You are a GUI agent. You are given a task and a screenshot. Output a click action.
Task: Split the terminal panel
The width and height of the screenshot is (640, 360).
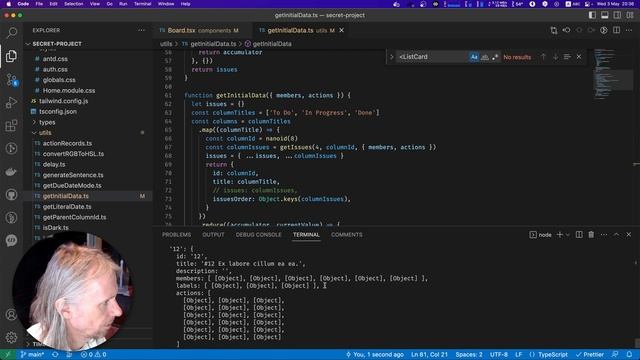[579, 234]
